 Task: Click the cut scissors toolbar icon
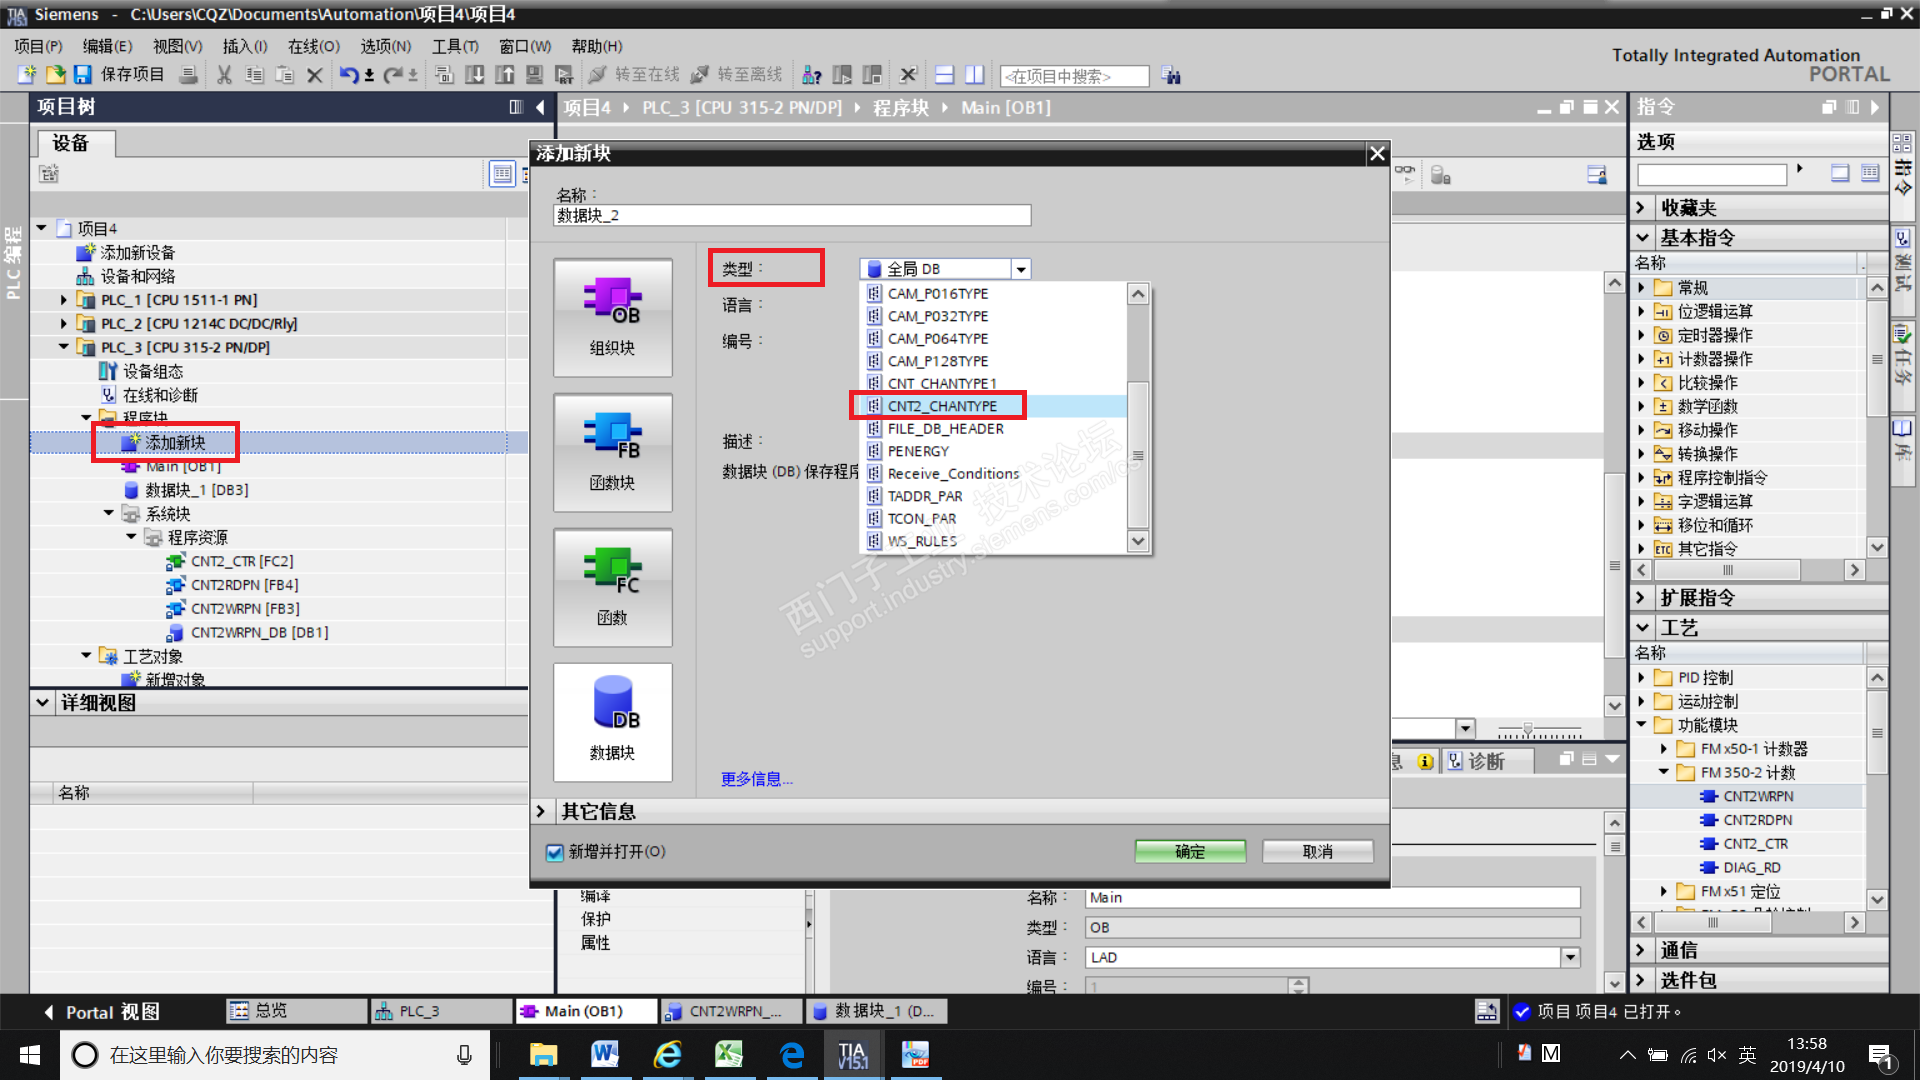224,75
